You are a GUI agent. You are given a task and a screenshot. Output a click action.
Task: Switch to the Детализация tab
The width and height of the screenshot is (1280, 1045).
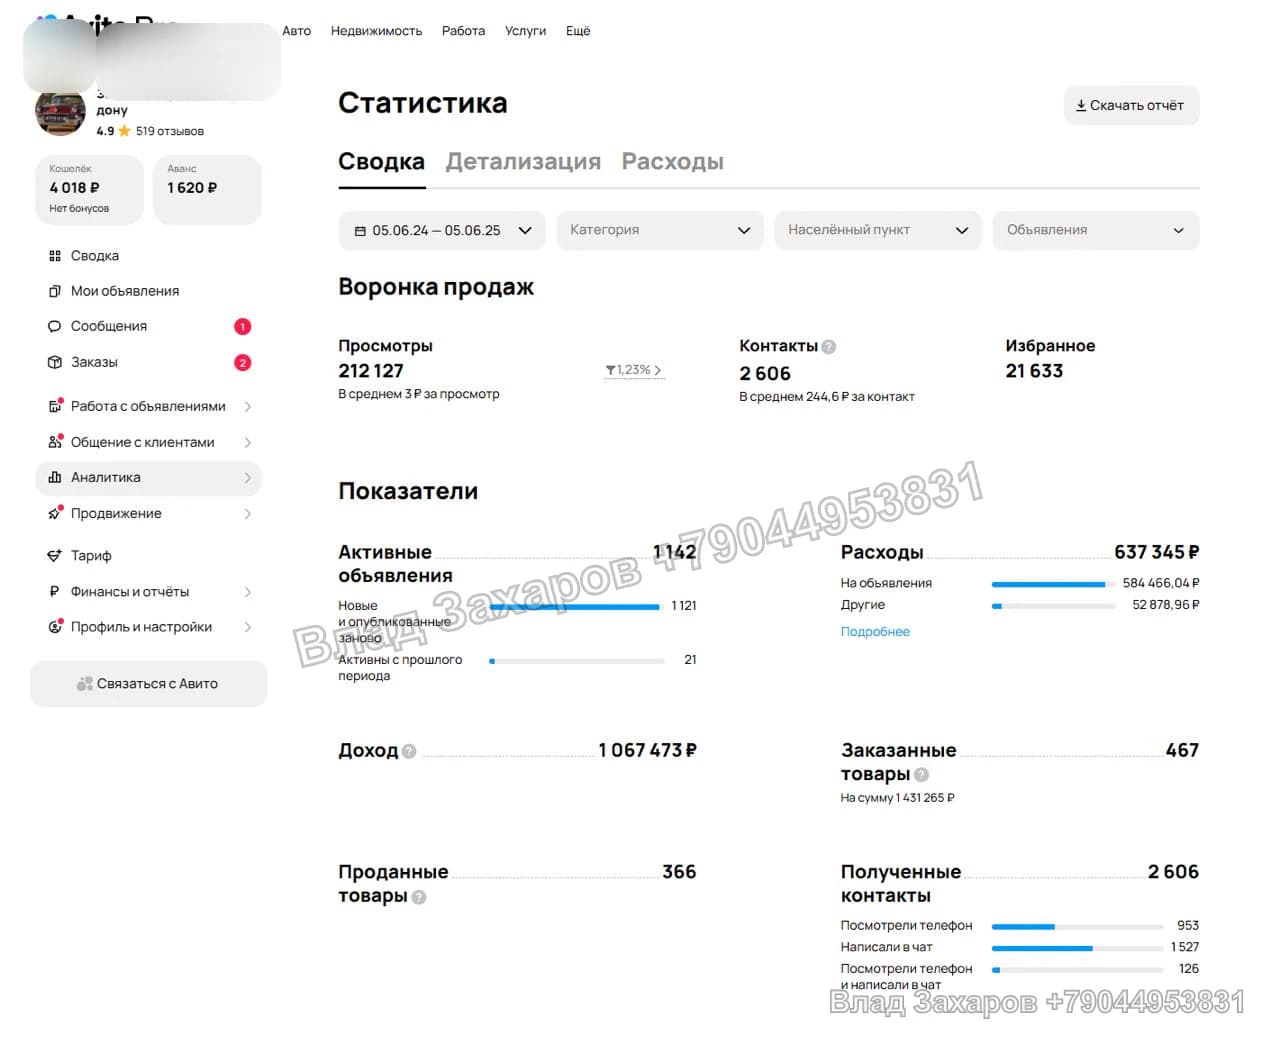(523, 162)
